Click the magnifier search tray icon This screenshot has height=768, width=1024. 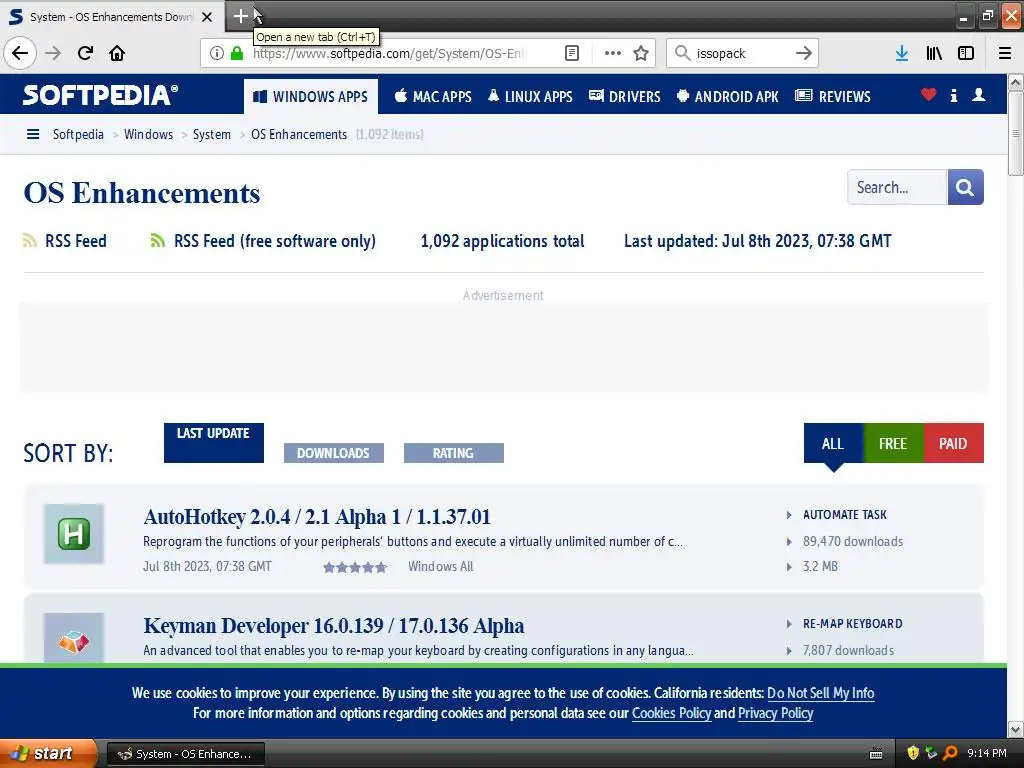[x=950, y=753]
